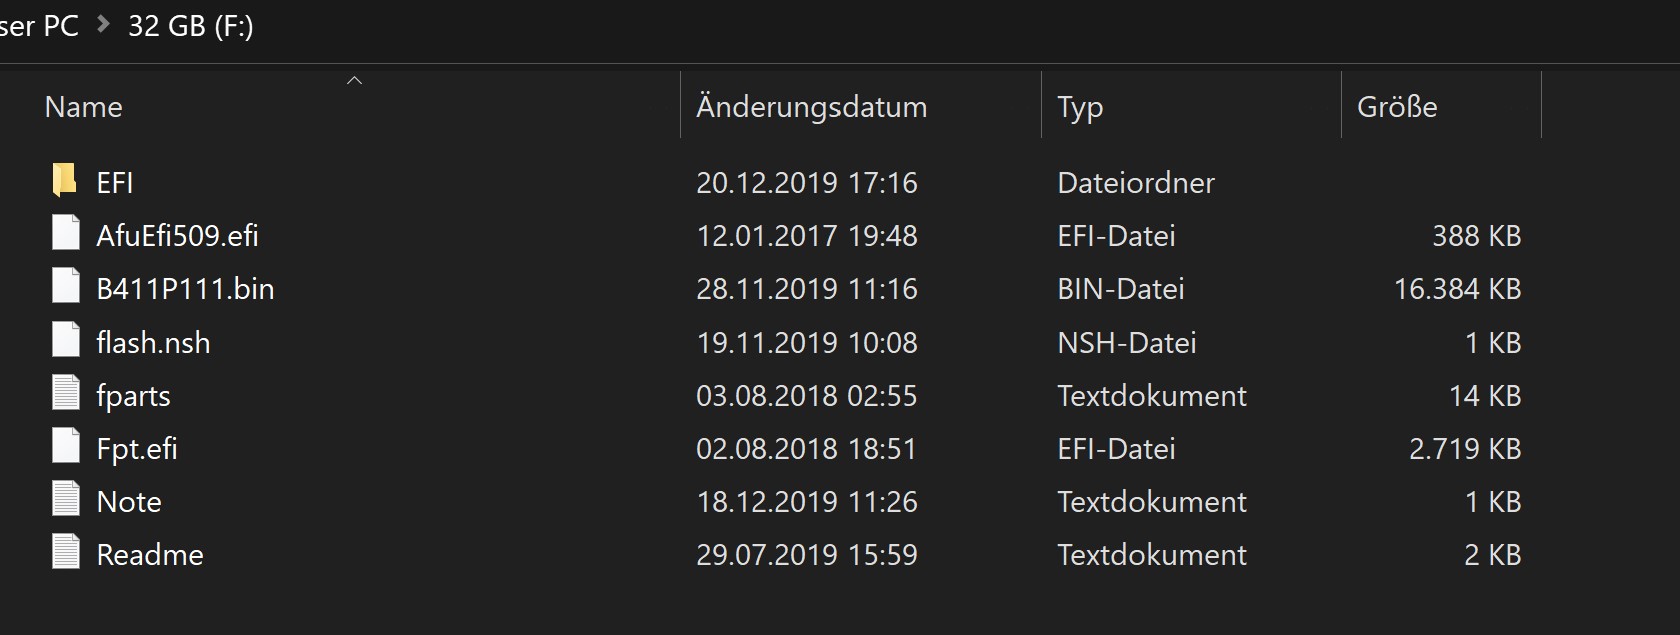Sort by Größe column header
Image resolution: width=1680 pixels, height=635 pixels.
pyautogui.click(x=1441, y=106)
